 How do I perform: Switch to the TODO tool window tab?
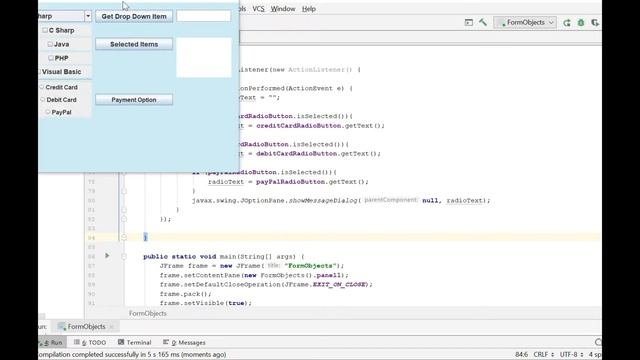[x=90, y=342]
